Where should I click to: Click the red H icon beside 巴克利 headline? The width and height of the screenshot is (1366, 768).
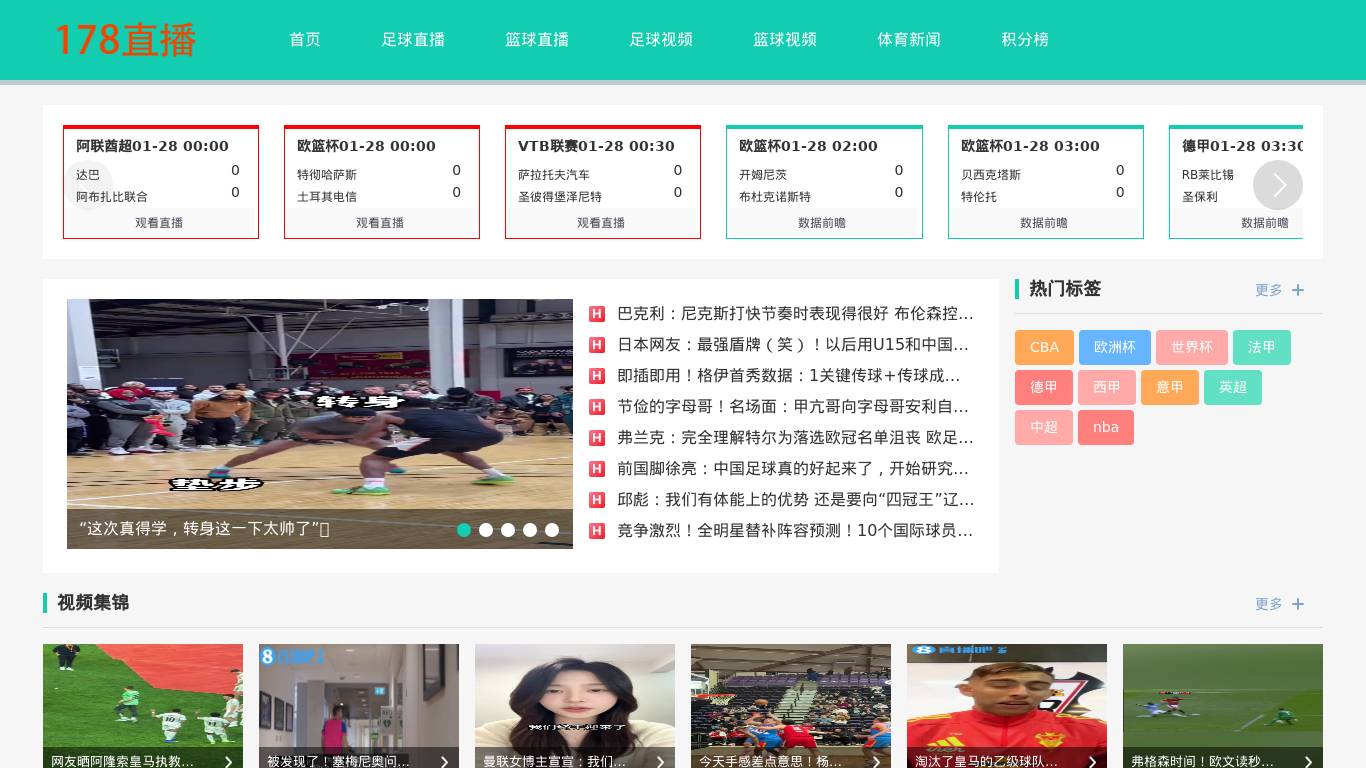pos(597,314)
